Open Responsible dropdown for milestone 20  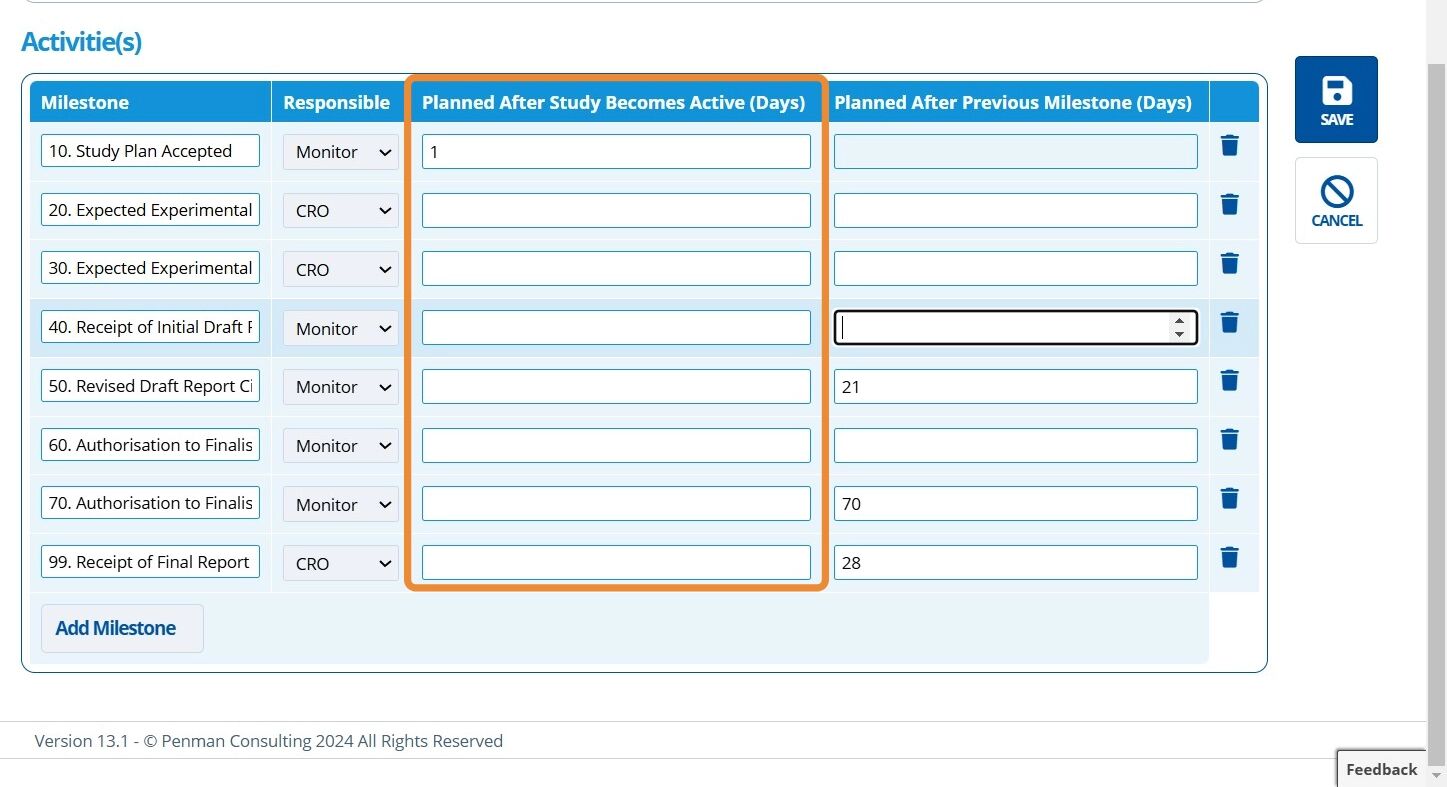[341, 211]
